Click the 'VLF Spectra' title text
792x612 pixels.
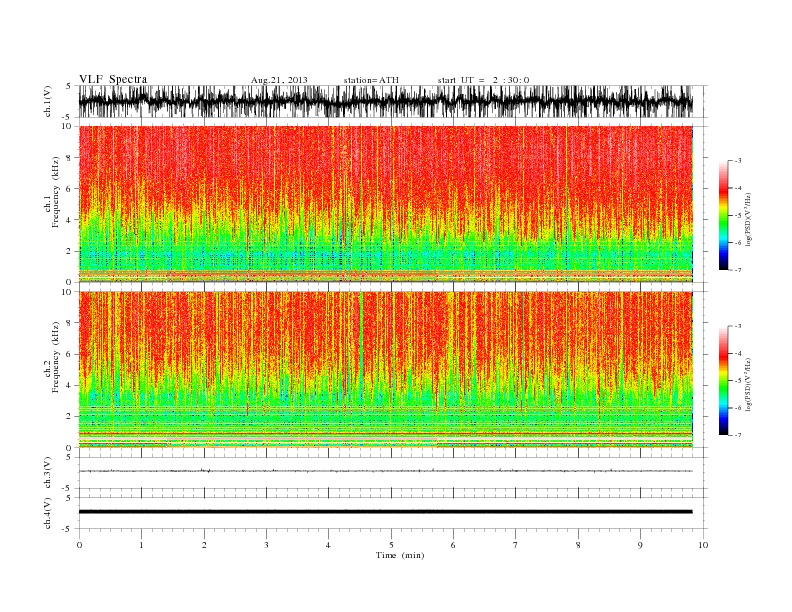pos(113,79)
